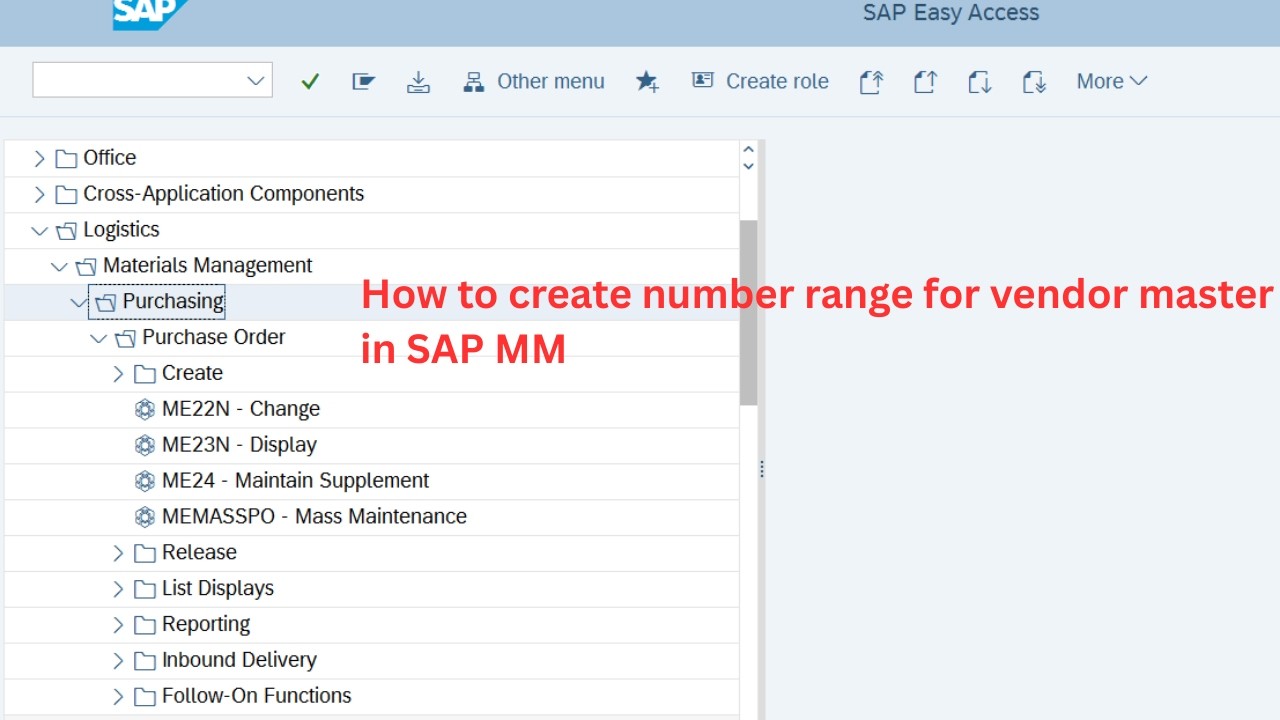The height and width of the screenshot is (720, 1280).
Task: Open the Display/Change toolbar icon
Action: (364, 82)
